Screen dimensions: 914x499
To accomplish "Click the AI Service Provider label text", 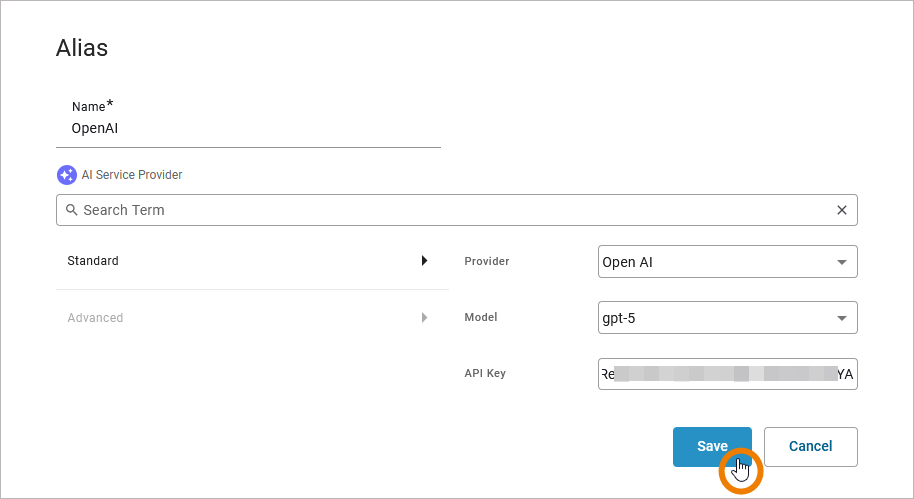I will coord(132,175).
